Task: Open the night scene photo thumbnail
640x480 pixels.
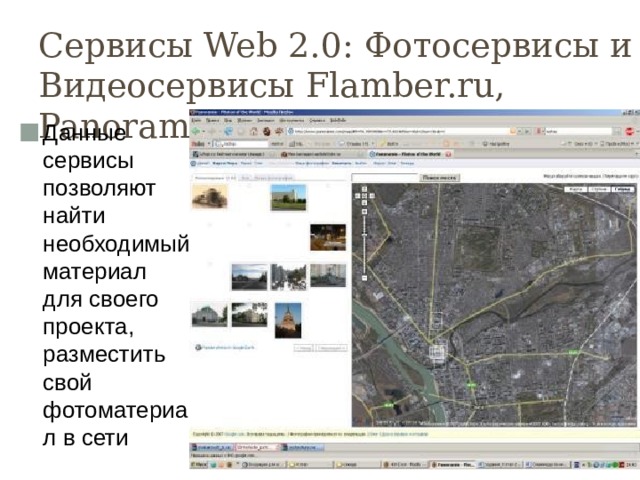Action: click(x=328, y=237)
